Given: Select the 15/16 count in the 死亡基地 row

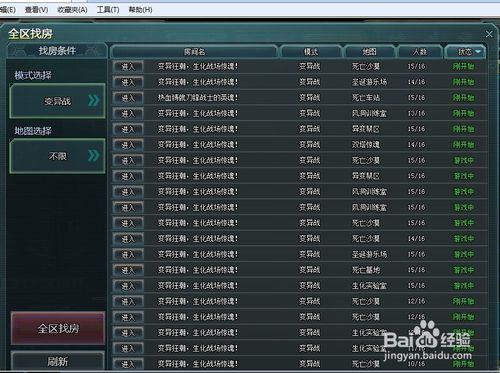Looking at the screenshot, I should (x=416, y=270).
